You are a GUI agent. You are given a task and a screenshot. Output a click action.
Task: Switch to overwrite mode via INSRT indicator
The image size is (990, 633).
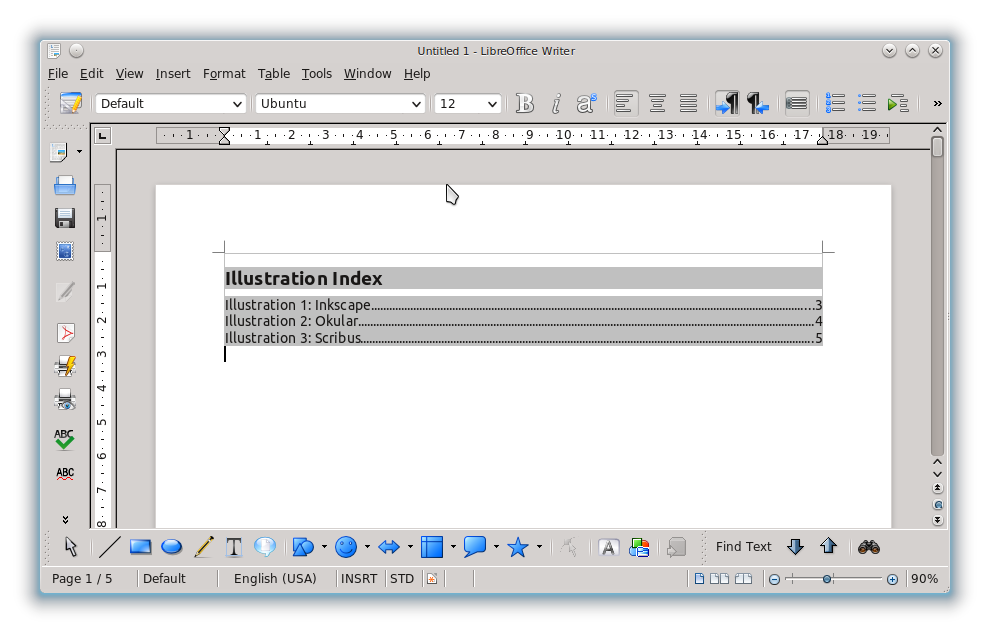[359, 578]
